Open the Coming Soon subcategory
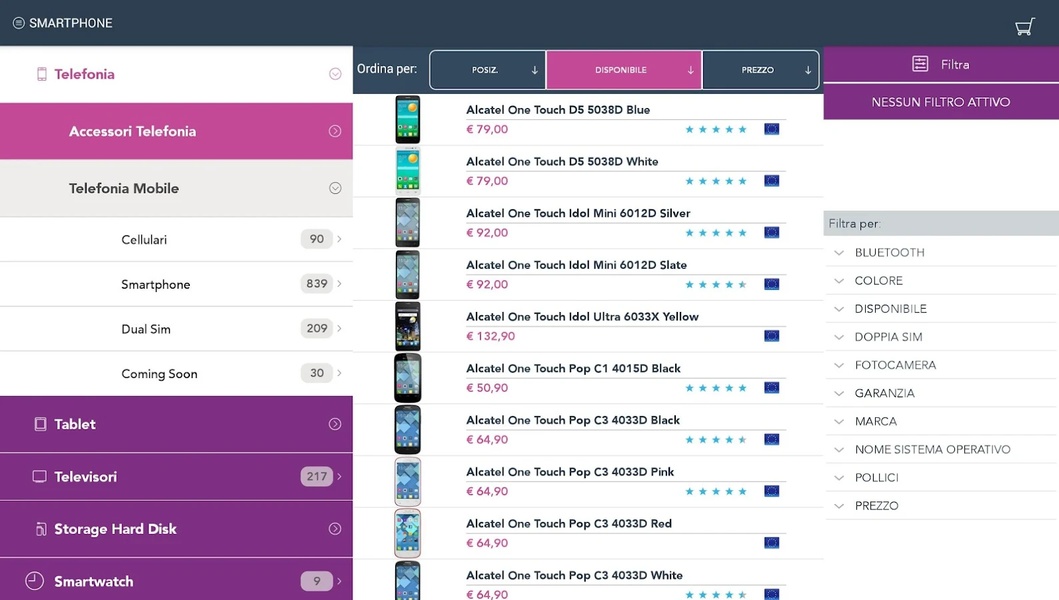 pos(176,374)
